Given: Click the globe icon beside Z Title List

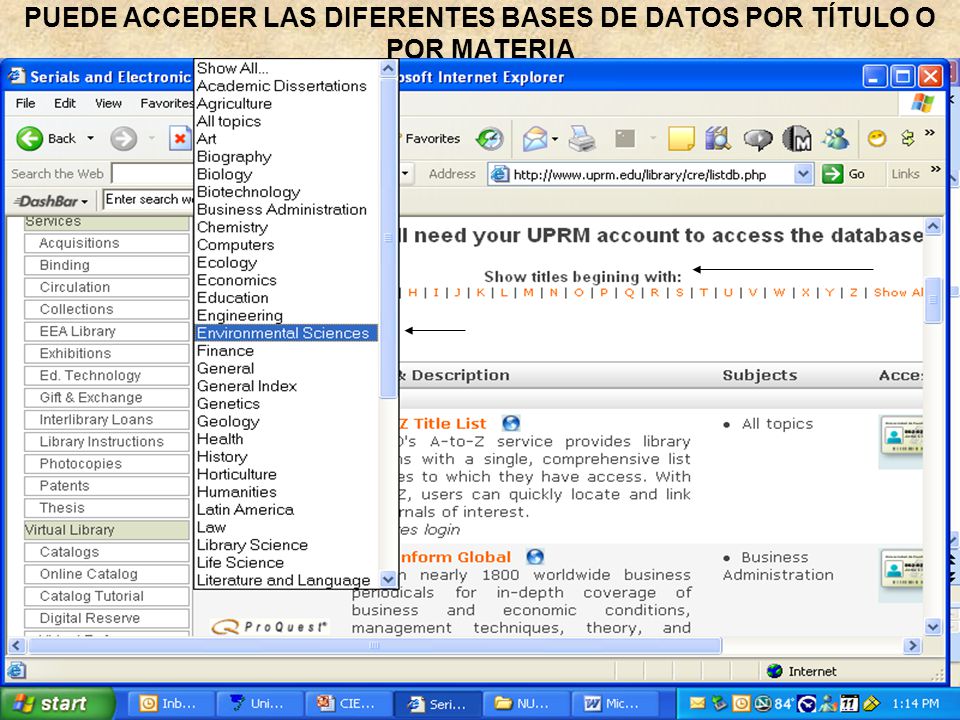Looking at the screenshot, I should [511, 423].
